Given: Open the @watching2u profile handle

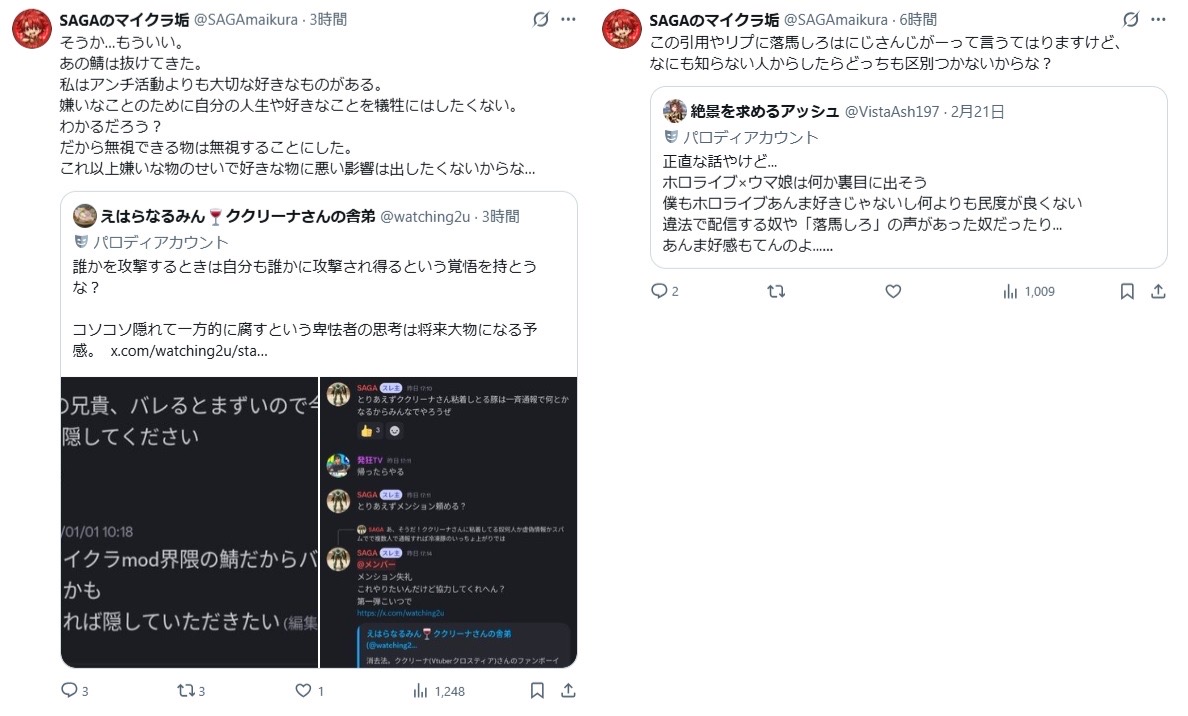Looking at the screenshot, I should pos(425,217).
